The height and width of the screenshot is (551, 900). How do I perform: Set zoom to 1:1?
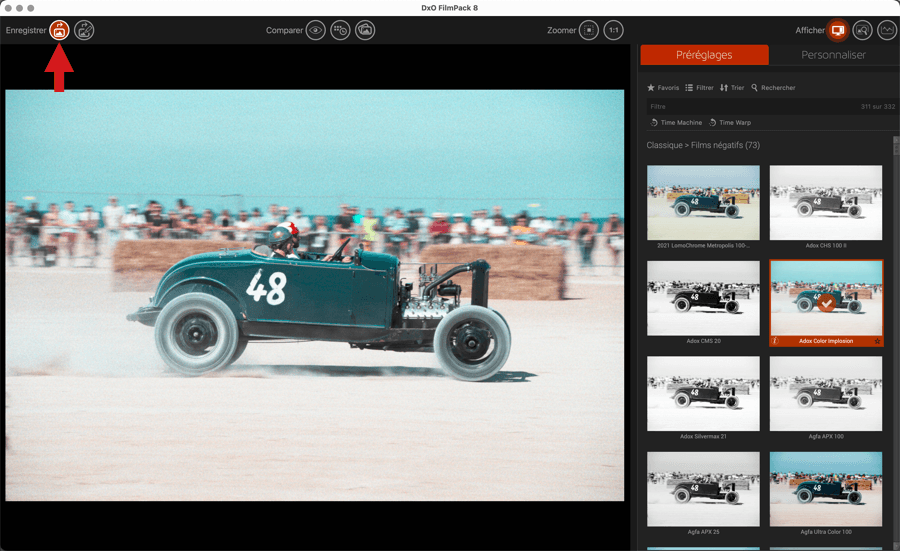click(x=613, y=31)
